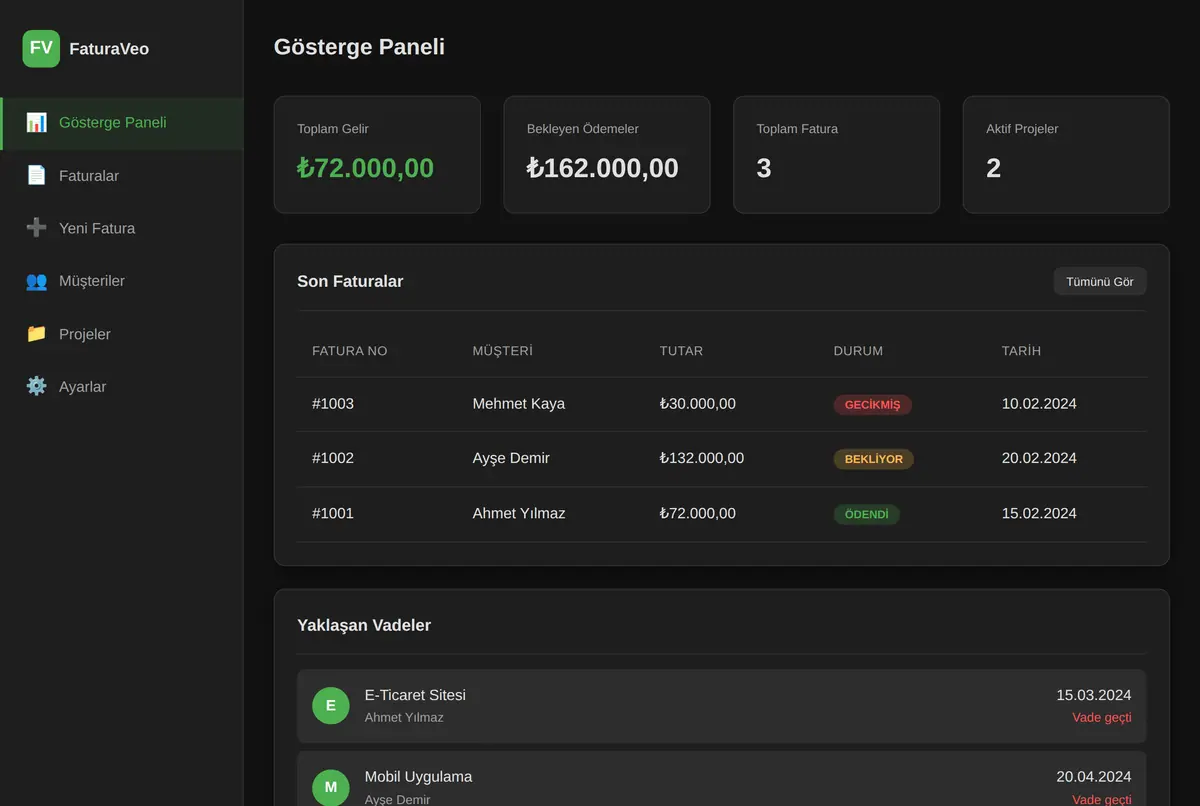1200x806 pixels.
Task: Click the folder icon beside Projeler
Action: click(36, 334)
